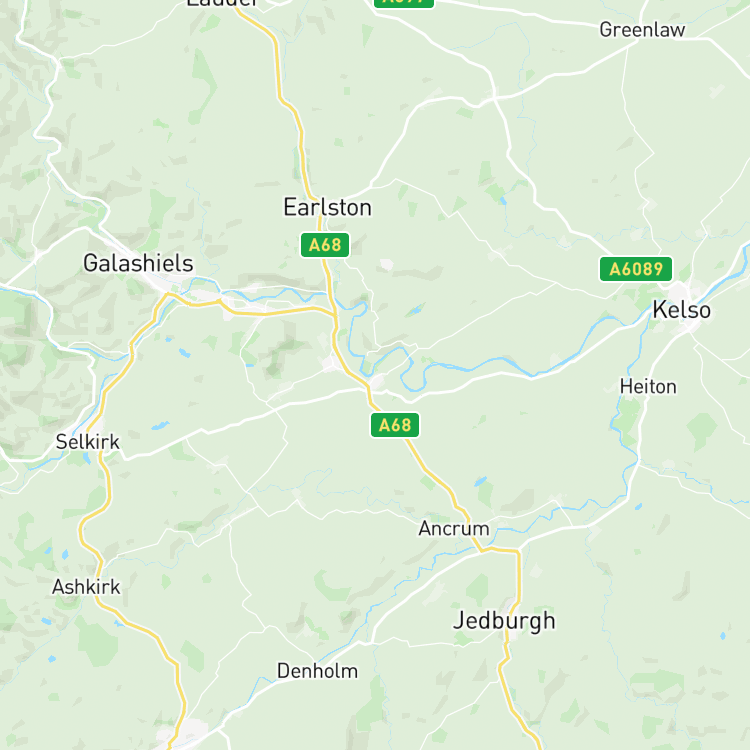Click the small blue lake east of Earlston's A68
Screen dimensions: 750x750
(415, 310)
